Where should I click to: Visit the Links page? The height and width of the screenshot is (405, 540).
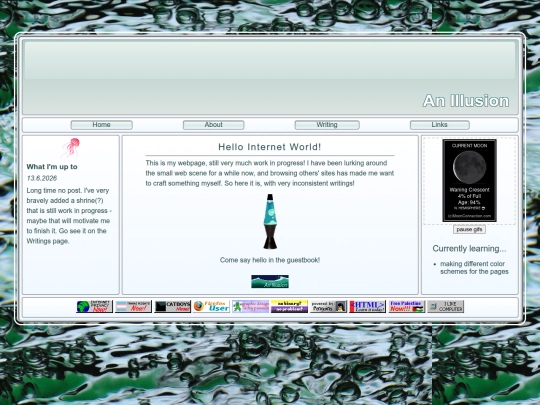439,125
